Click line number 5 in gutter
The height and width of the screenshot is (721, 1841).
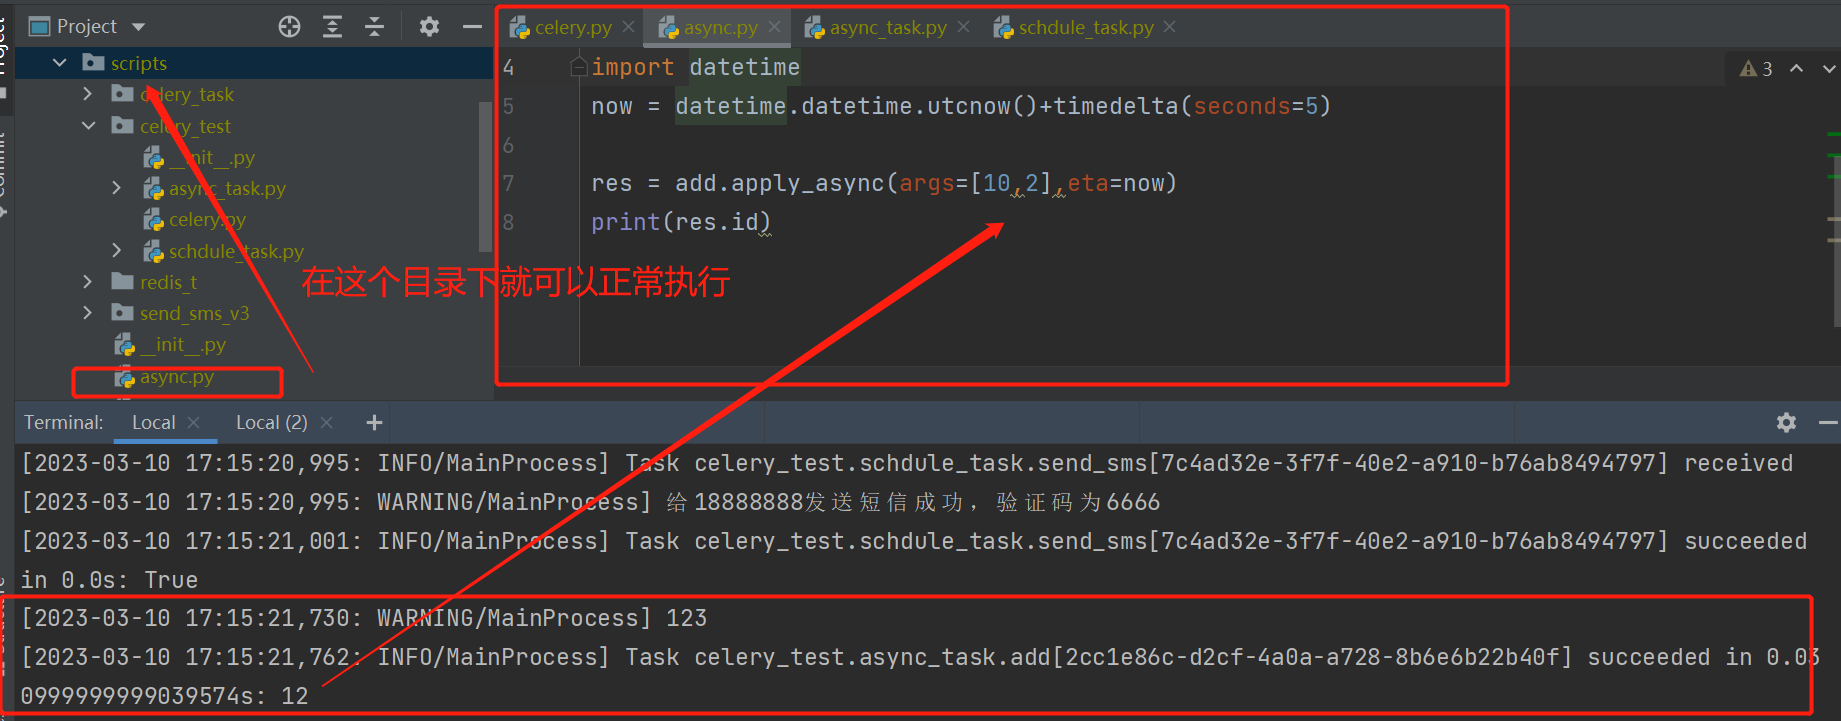tap(508, 106)
